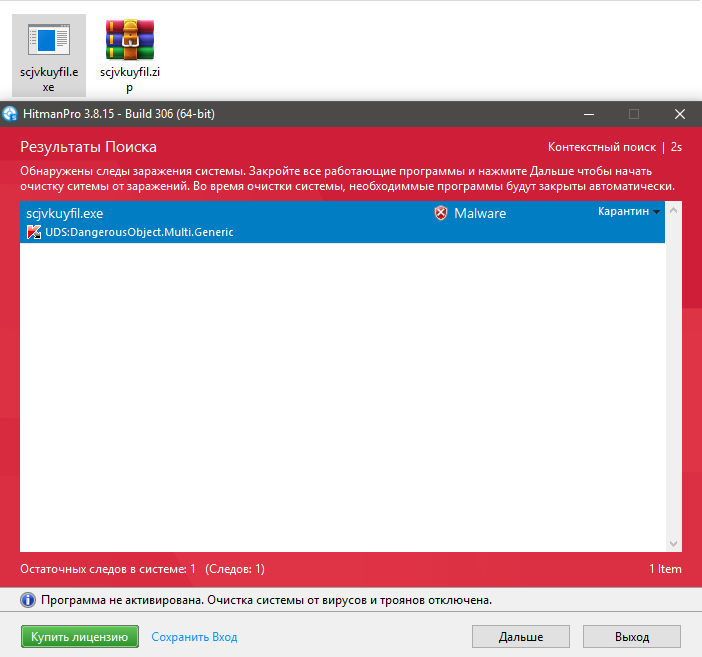702x657 pixels.
Task: Click the results list scroll-up arrow
Action: (673, 210)
